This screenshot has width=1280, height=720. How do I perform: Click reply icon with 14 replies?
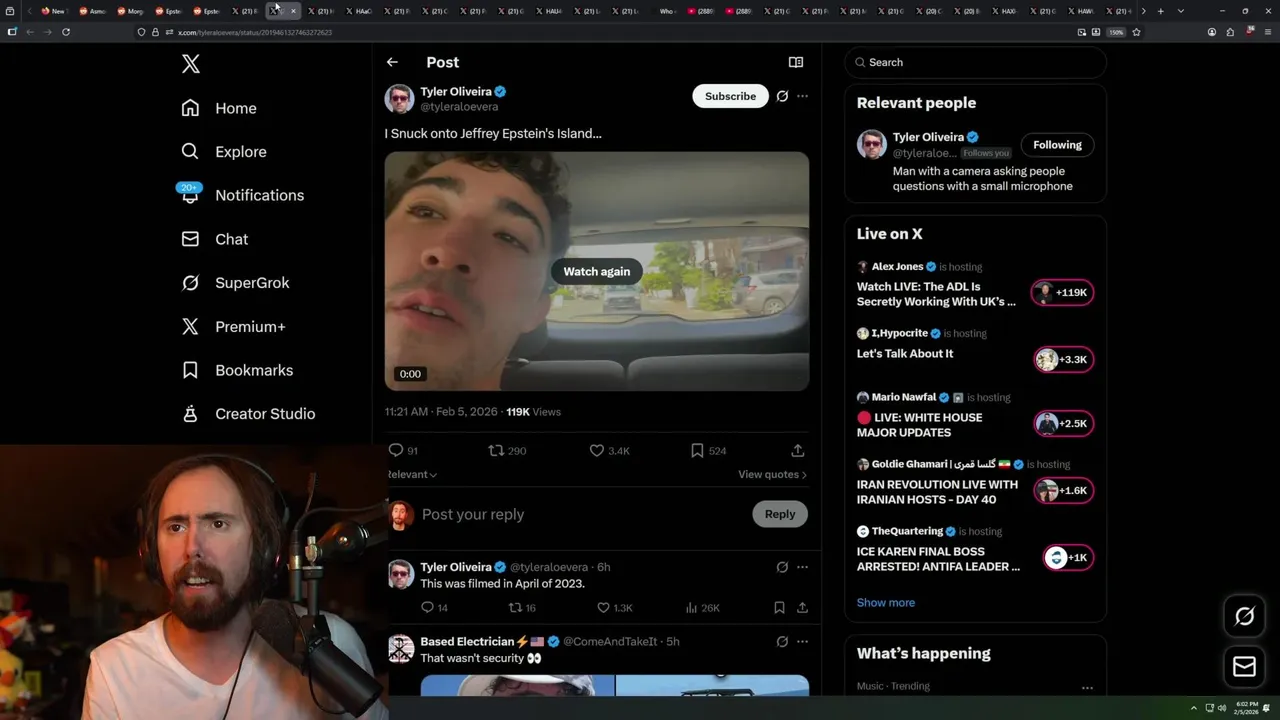tap(427, 607)
